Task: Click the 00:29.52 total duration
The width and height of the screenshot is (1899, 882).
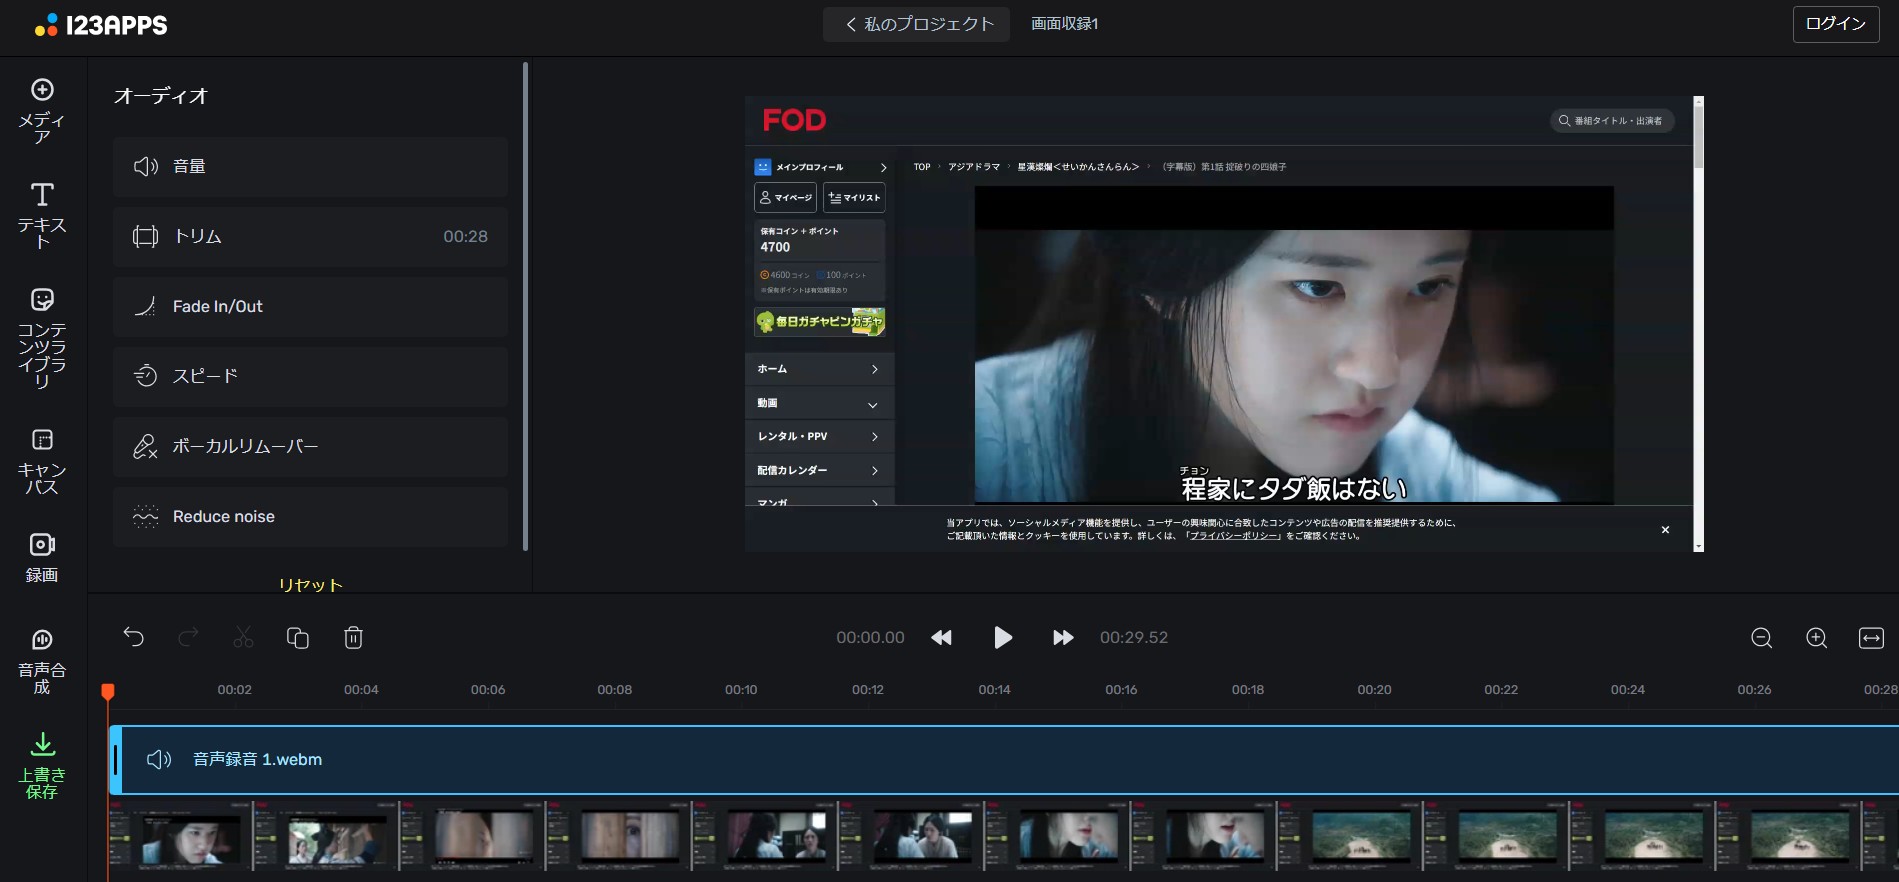Action: click(1134, 638)
